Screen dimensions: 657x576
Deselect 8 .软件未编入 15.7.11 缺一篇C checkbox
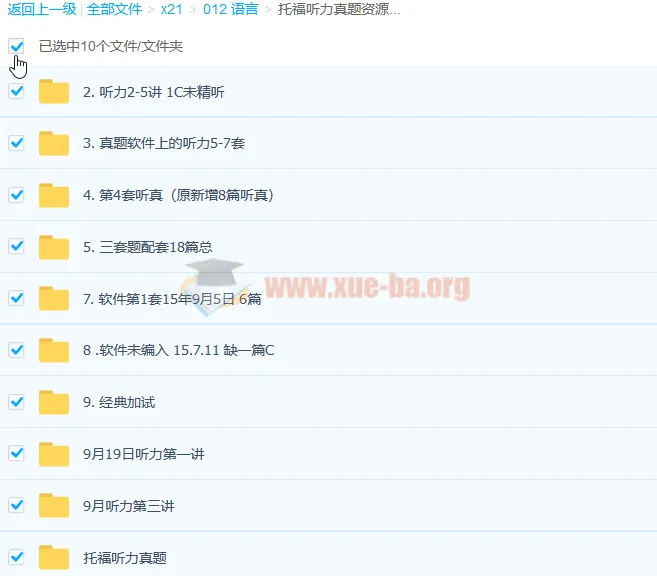click(x=16, y=350)
